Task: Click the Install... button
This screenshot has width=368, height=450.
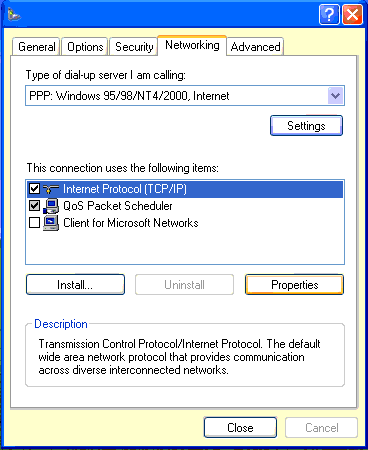Action: pos(75,285)
